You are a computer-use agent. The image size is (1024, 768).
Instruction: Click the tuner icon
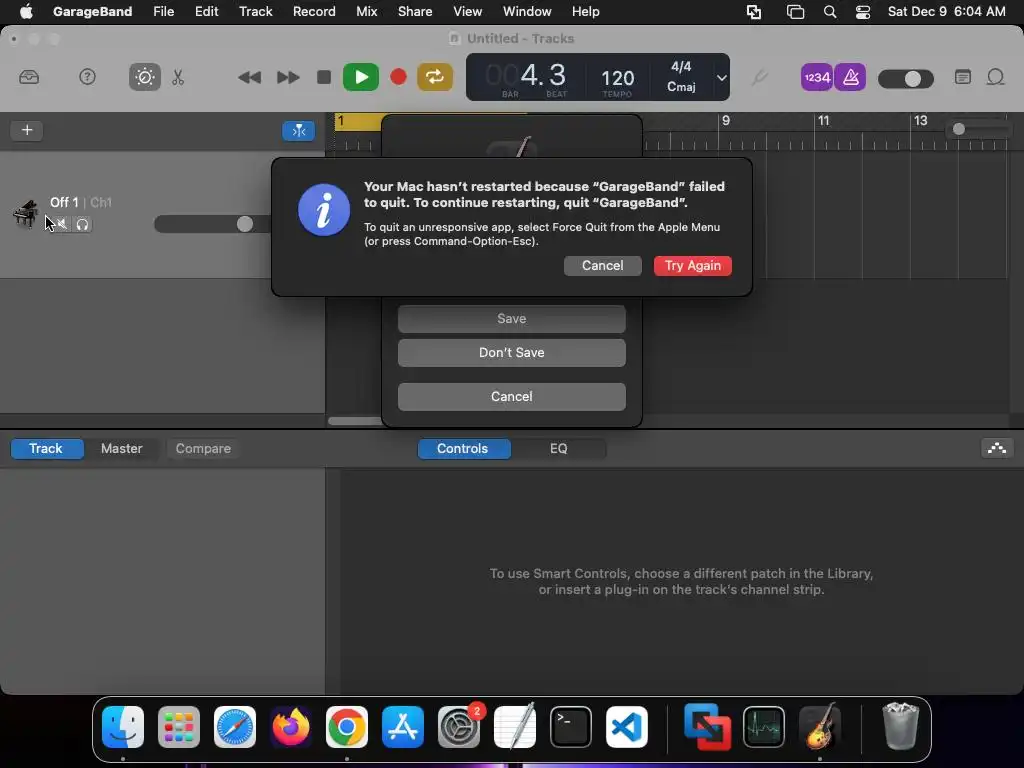pos(759,78)
